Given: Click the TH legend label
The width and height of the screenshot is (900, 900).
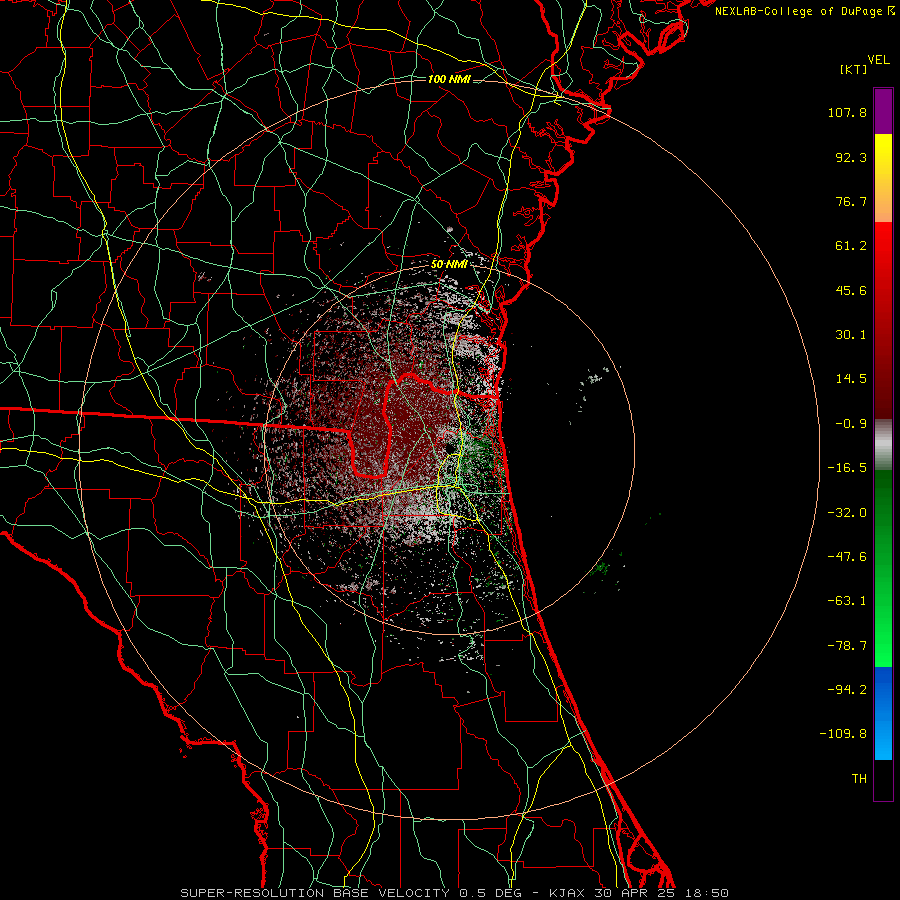Looking at the screenshot, I should click(859, 779).
